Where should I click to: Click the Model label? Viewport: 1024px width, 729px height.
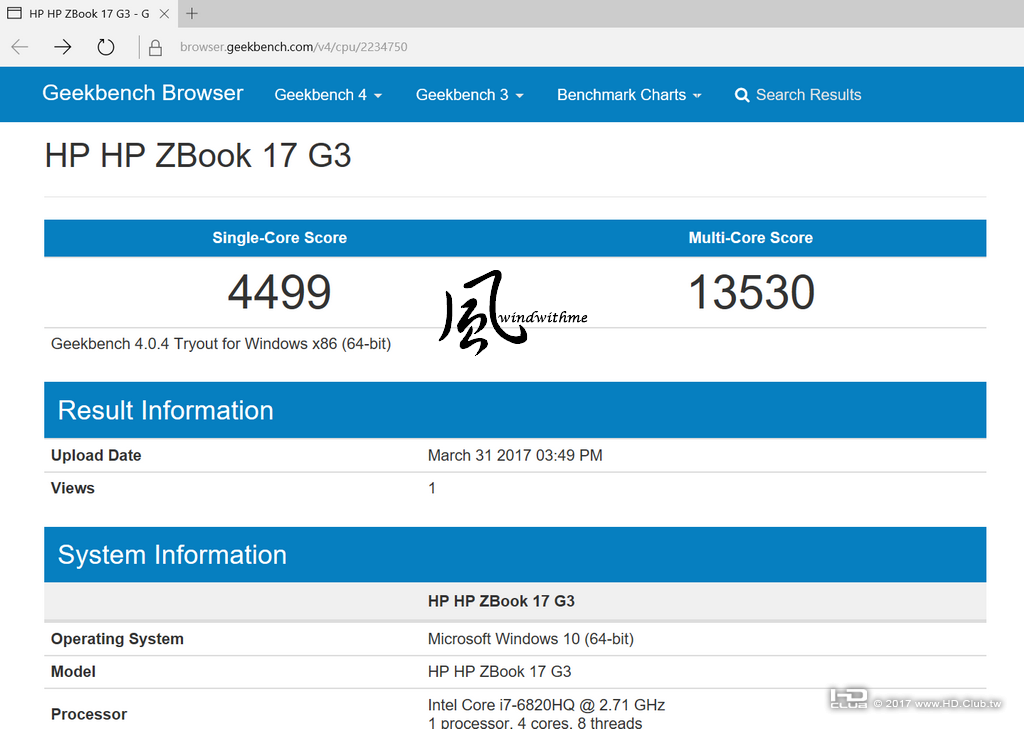click(x=73, y=672)
